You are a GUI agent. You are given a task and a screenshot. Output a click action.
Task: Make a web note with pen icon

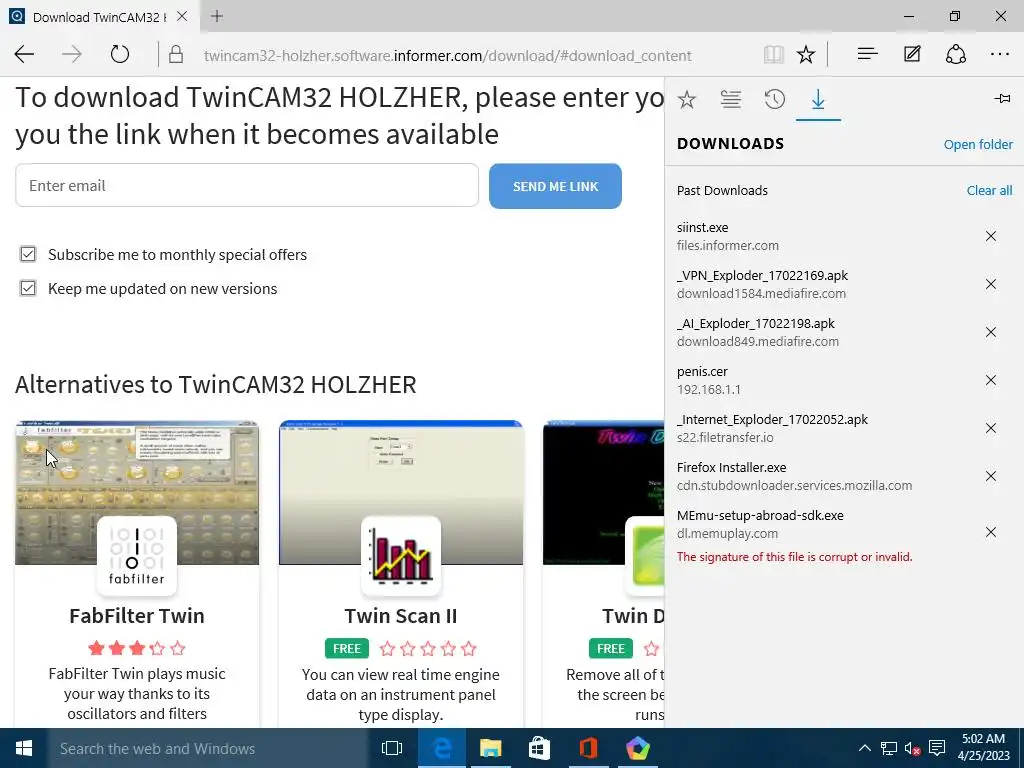[912, 54]
